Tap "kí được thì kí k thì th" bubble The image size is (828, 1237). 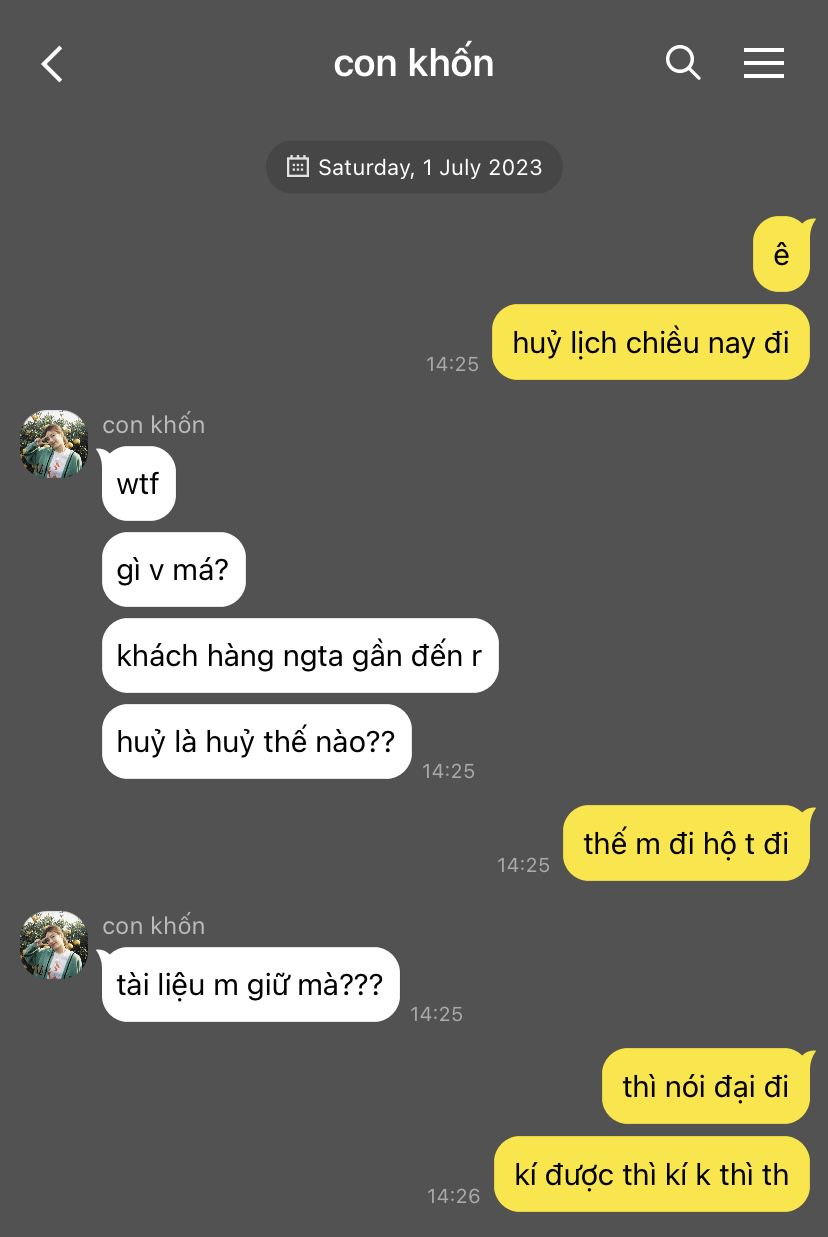tap(652, 1174)
